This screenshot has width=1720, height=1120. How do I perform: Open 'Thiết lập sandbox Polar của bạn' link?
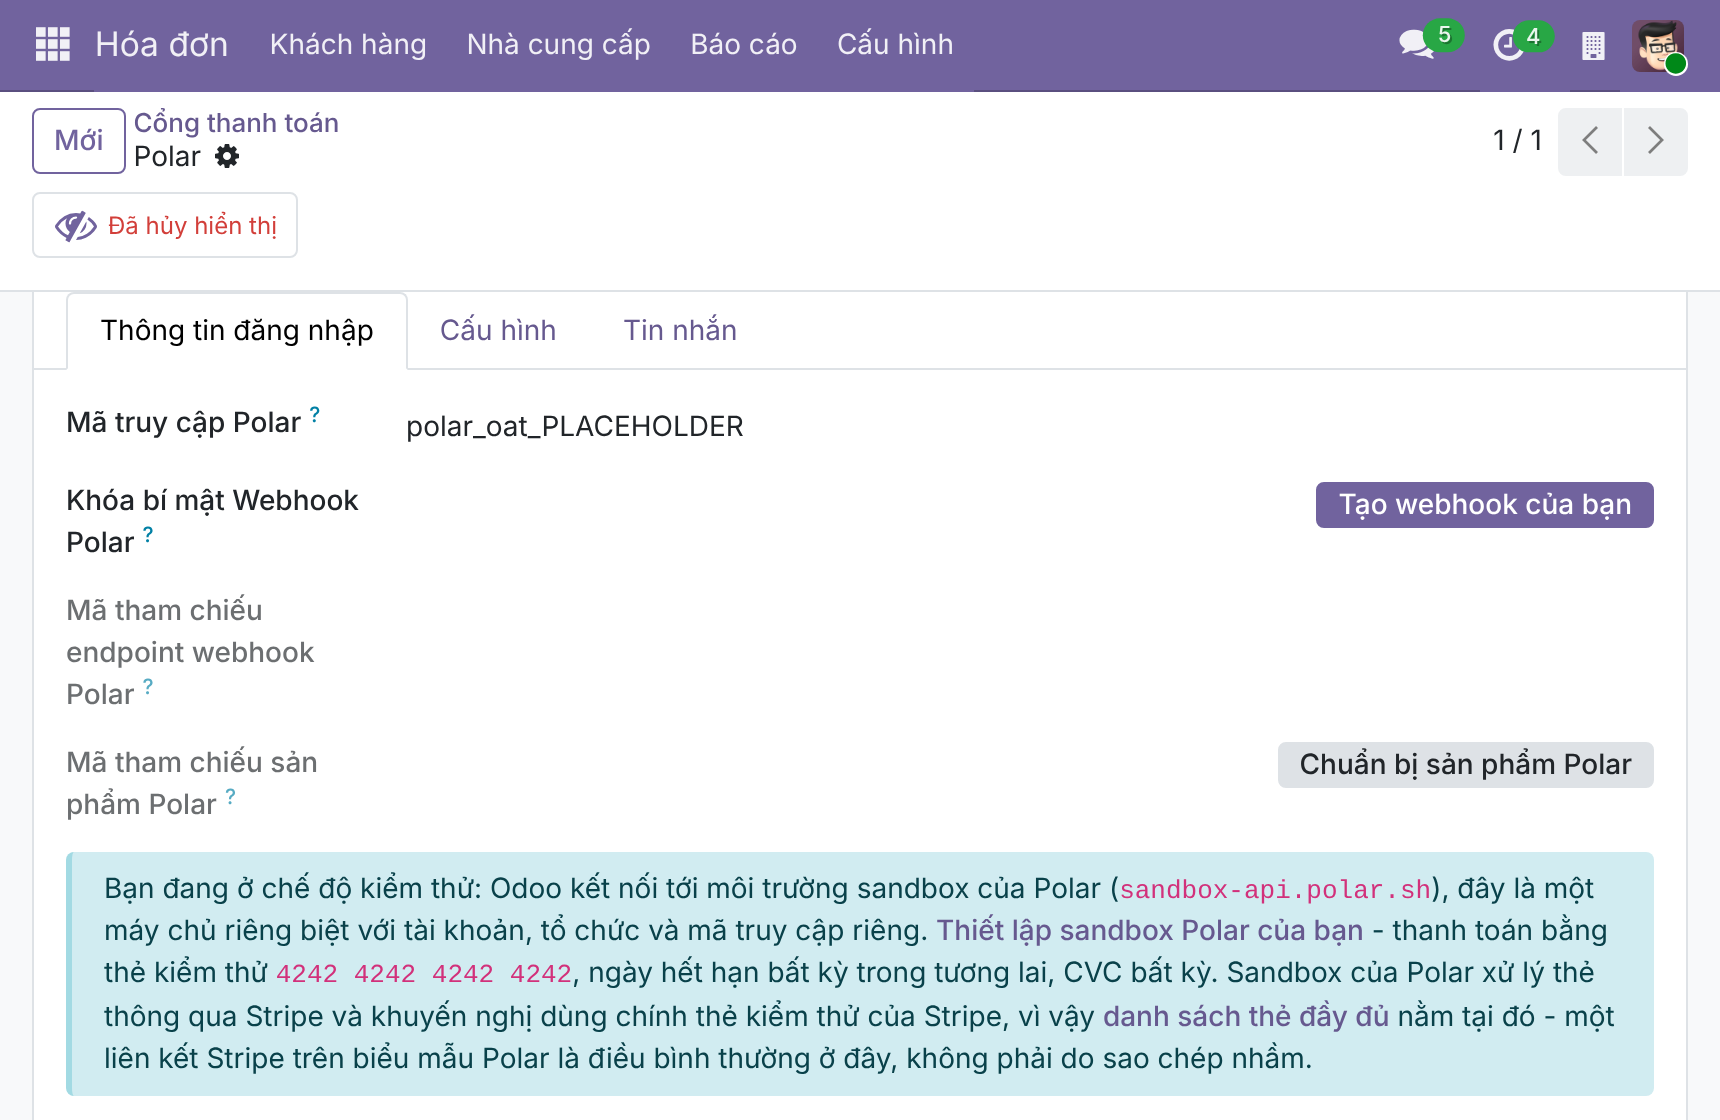point(1150,931)
